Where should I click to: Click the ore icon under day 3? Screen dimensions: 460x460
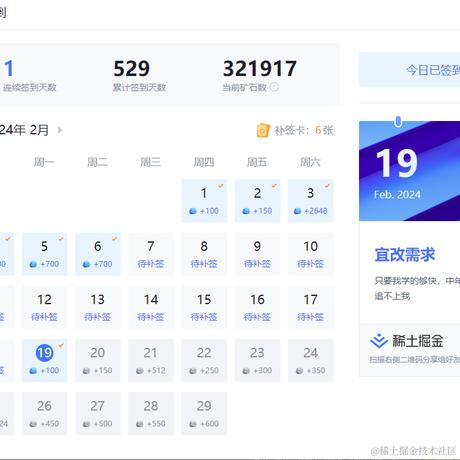click(297, 211)
